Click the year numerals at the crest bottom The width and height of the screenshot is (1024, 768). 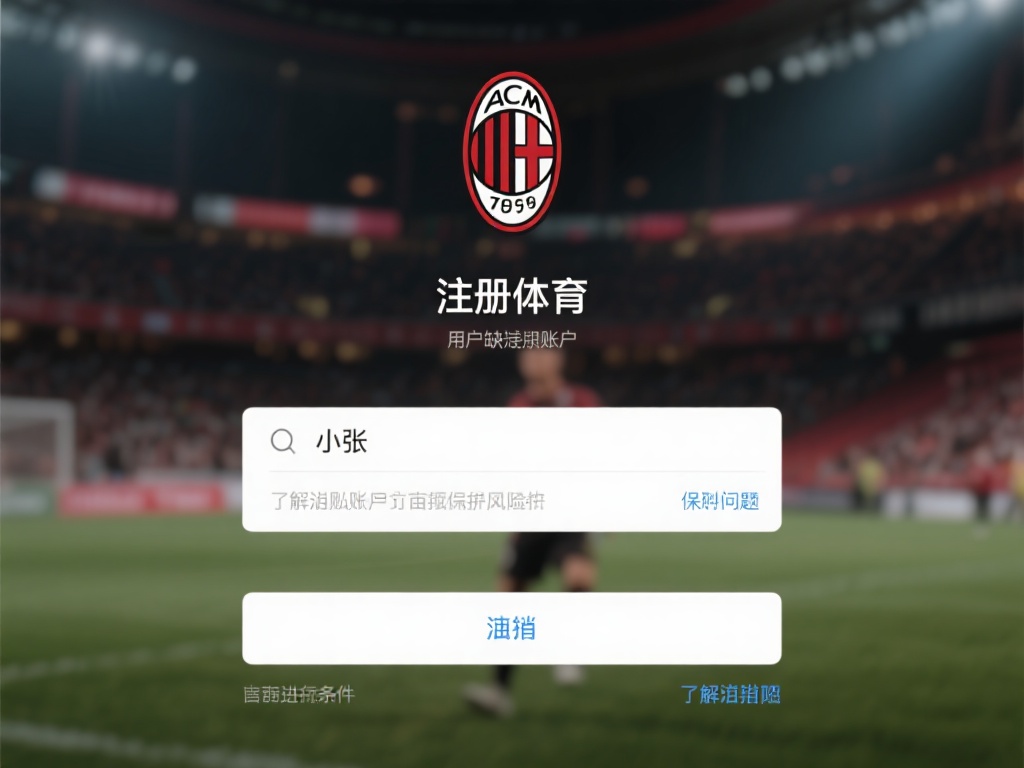point(513,204)
